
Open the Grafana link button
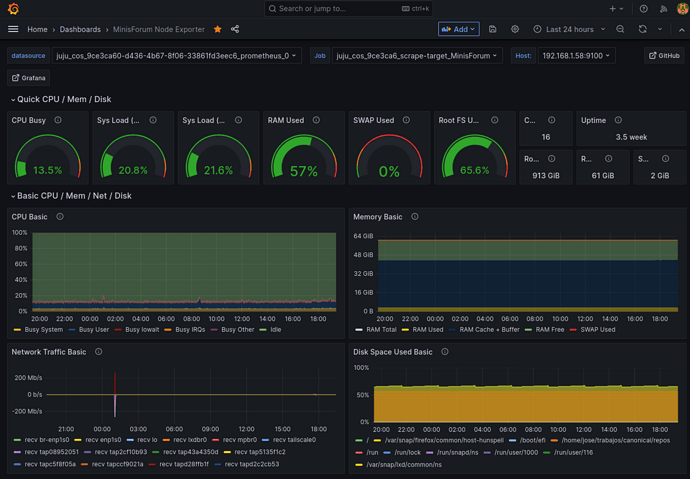pyautogui.click(x=29, y=78)
